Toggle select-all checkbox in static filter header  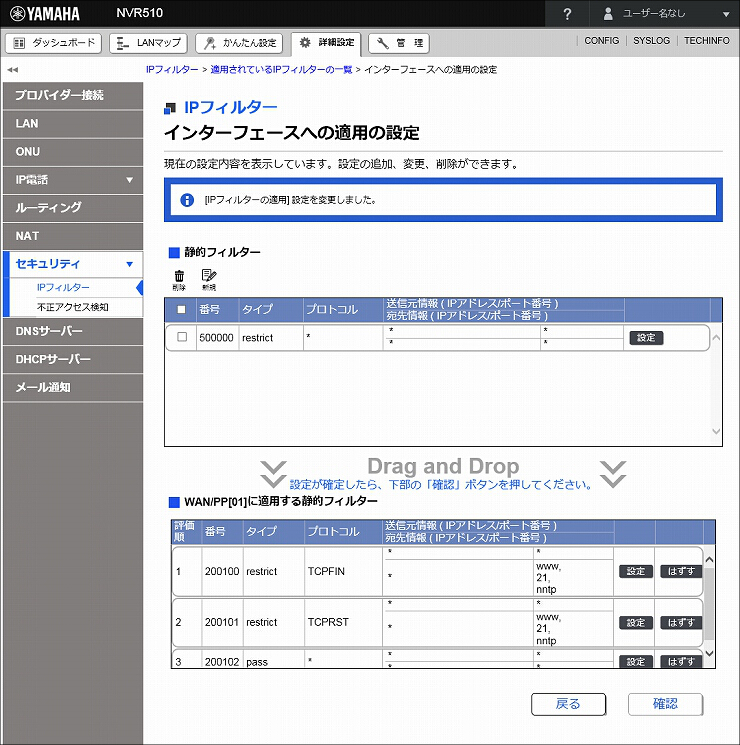point(181,309)
